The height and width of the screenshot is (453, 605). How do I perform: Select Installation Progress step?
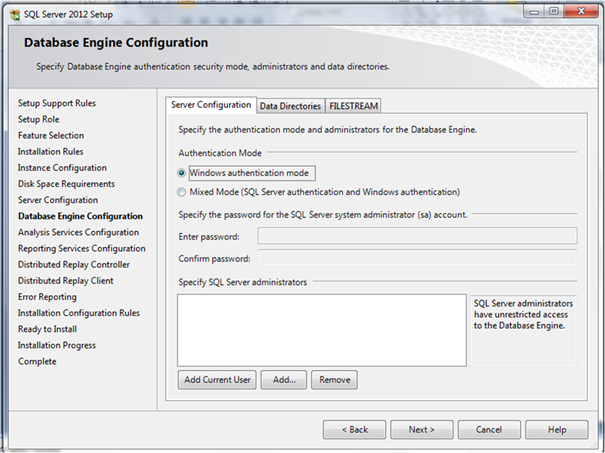(x=57, y=346)
